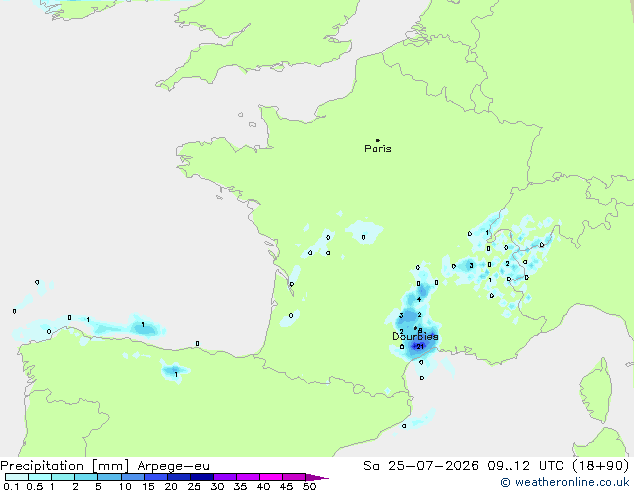Select the Dourbies location label

coord(415,336)
